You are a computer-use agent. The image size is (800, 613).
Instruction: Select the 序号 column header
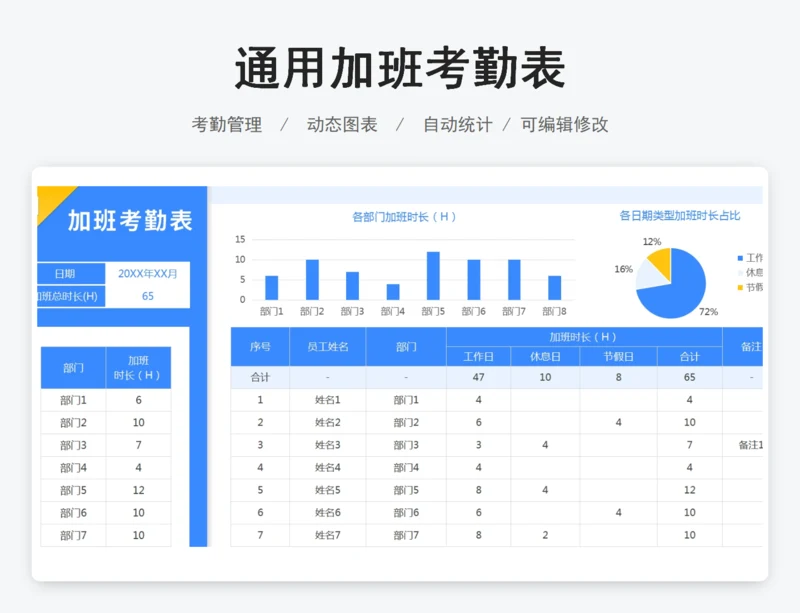click(260, 347)
